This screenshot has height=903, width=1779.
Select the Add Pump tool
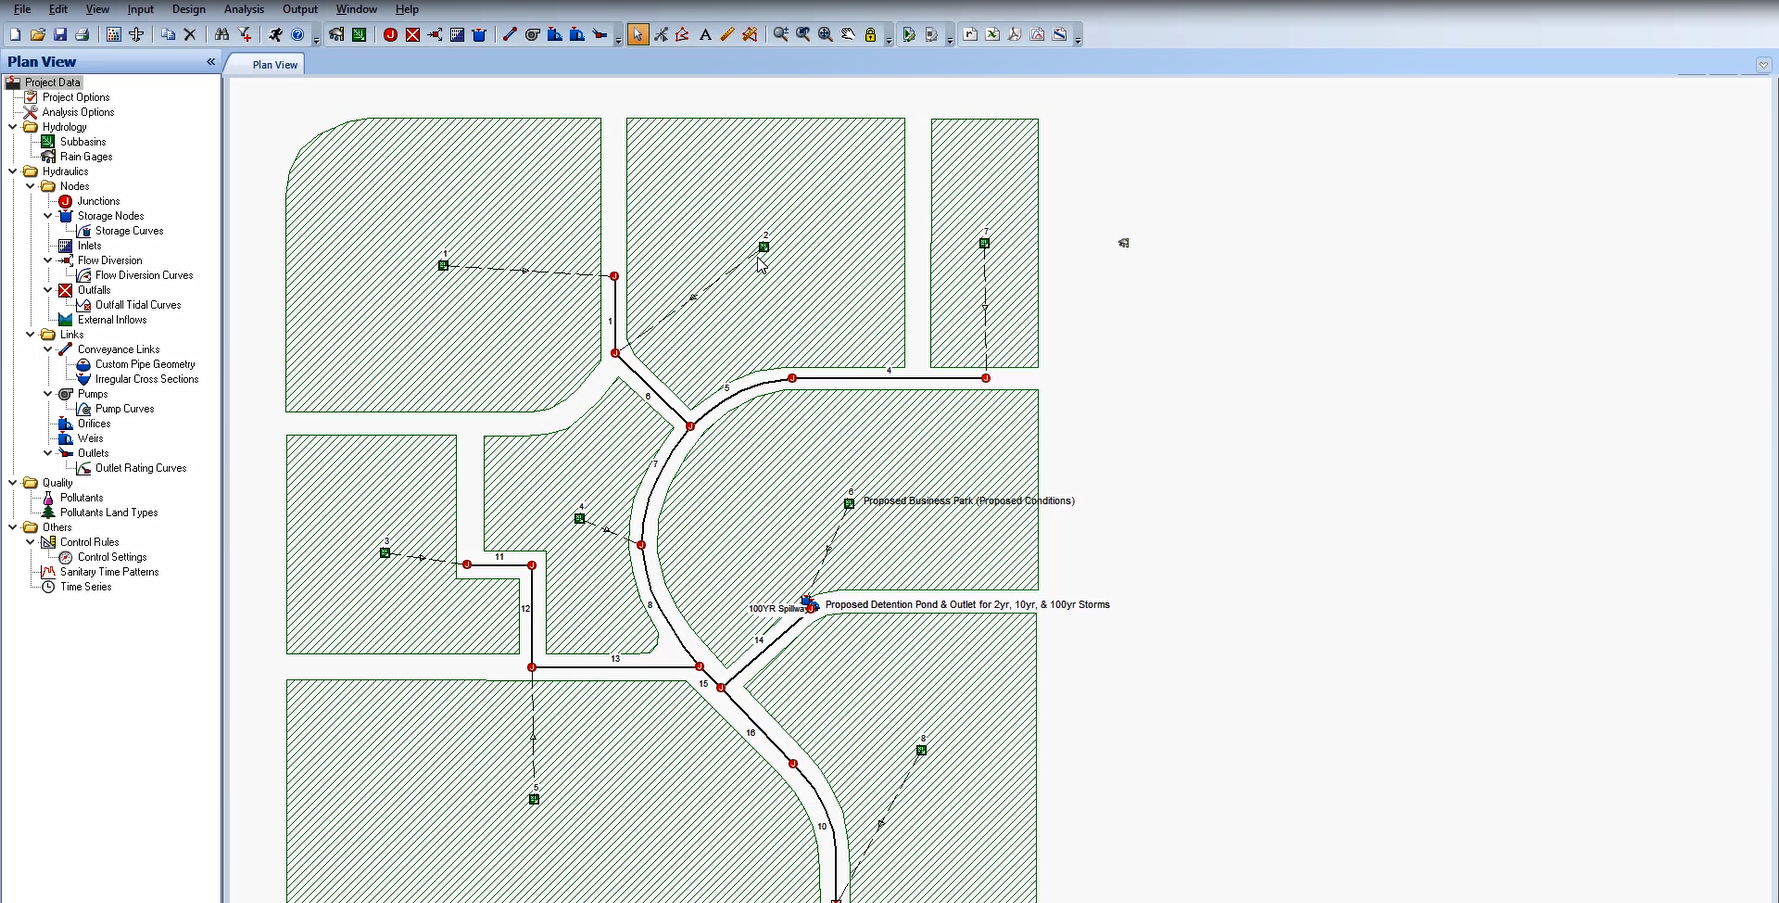(532, 35)
